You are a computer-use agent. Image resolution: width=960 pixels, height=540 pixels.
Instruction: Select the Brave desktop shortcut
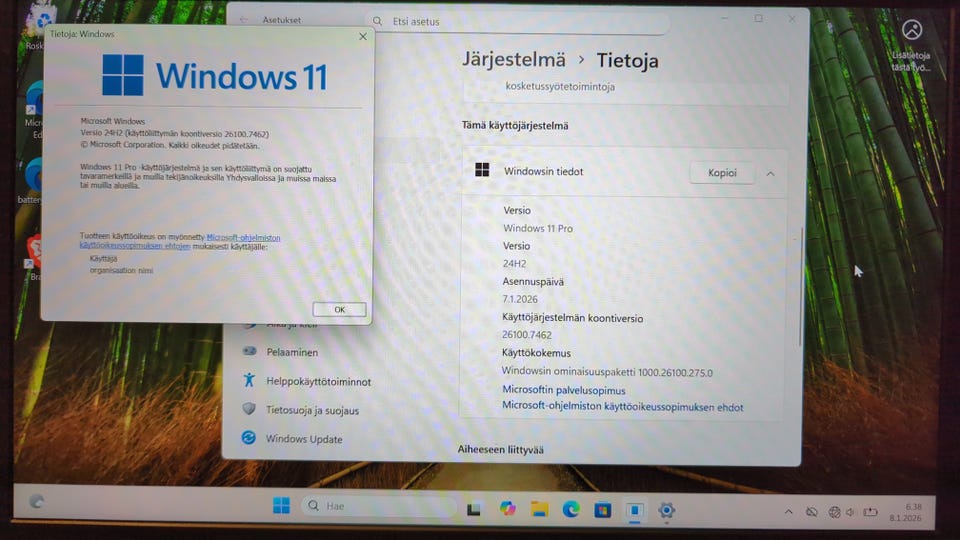click(x=33, y=257)
